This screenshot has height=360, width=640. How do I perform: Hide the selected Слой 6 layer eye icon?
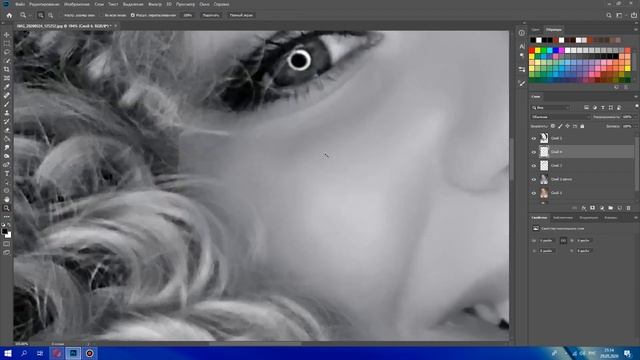pos(533,152)
